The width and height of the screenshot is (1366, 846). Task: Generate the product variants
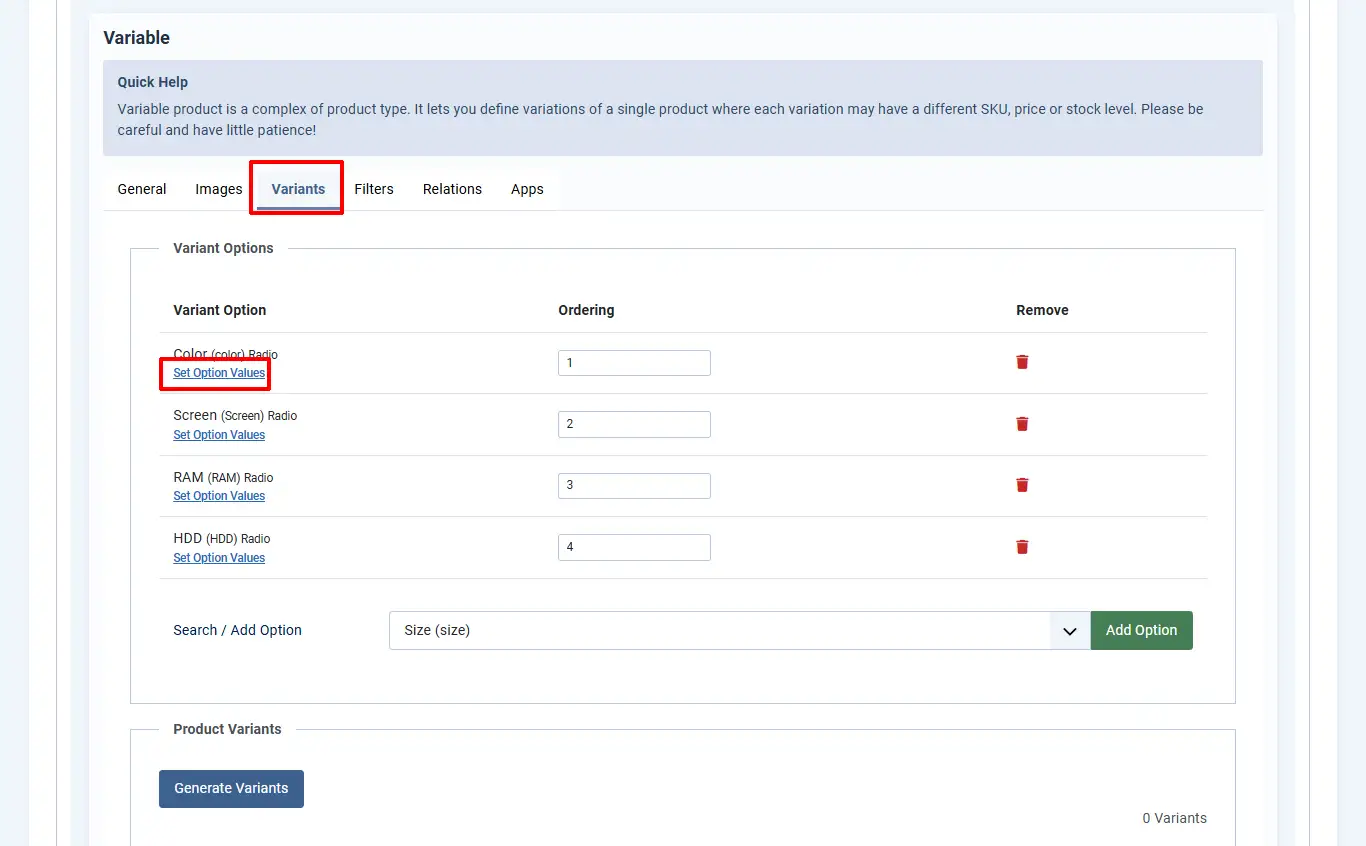click(x=231, y=788)
